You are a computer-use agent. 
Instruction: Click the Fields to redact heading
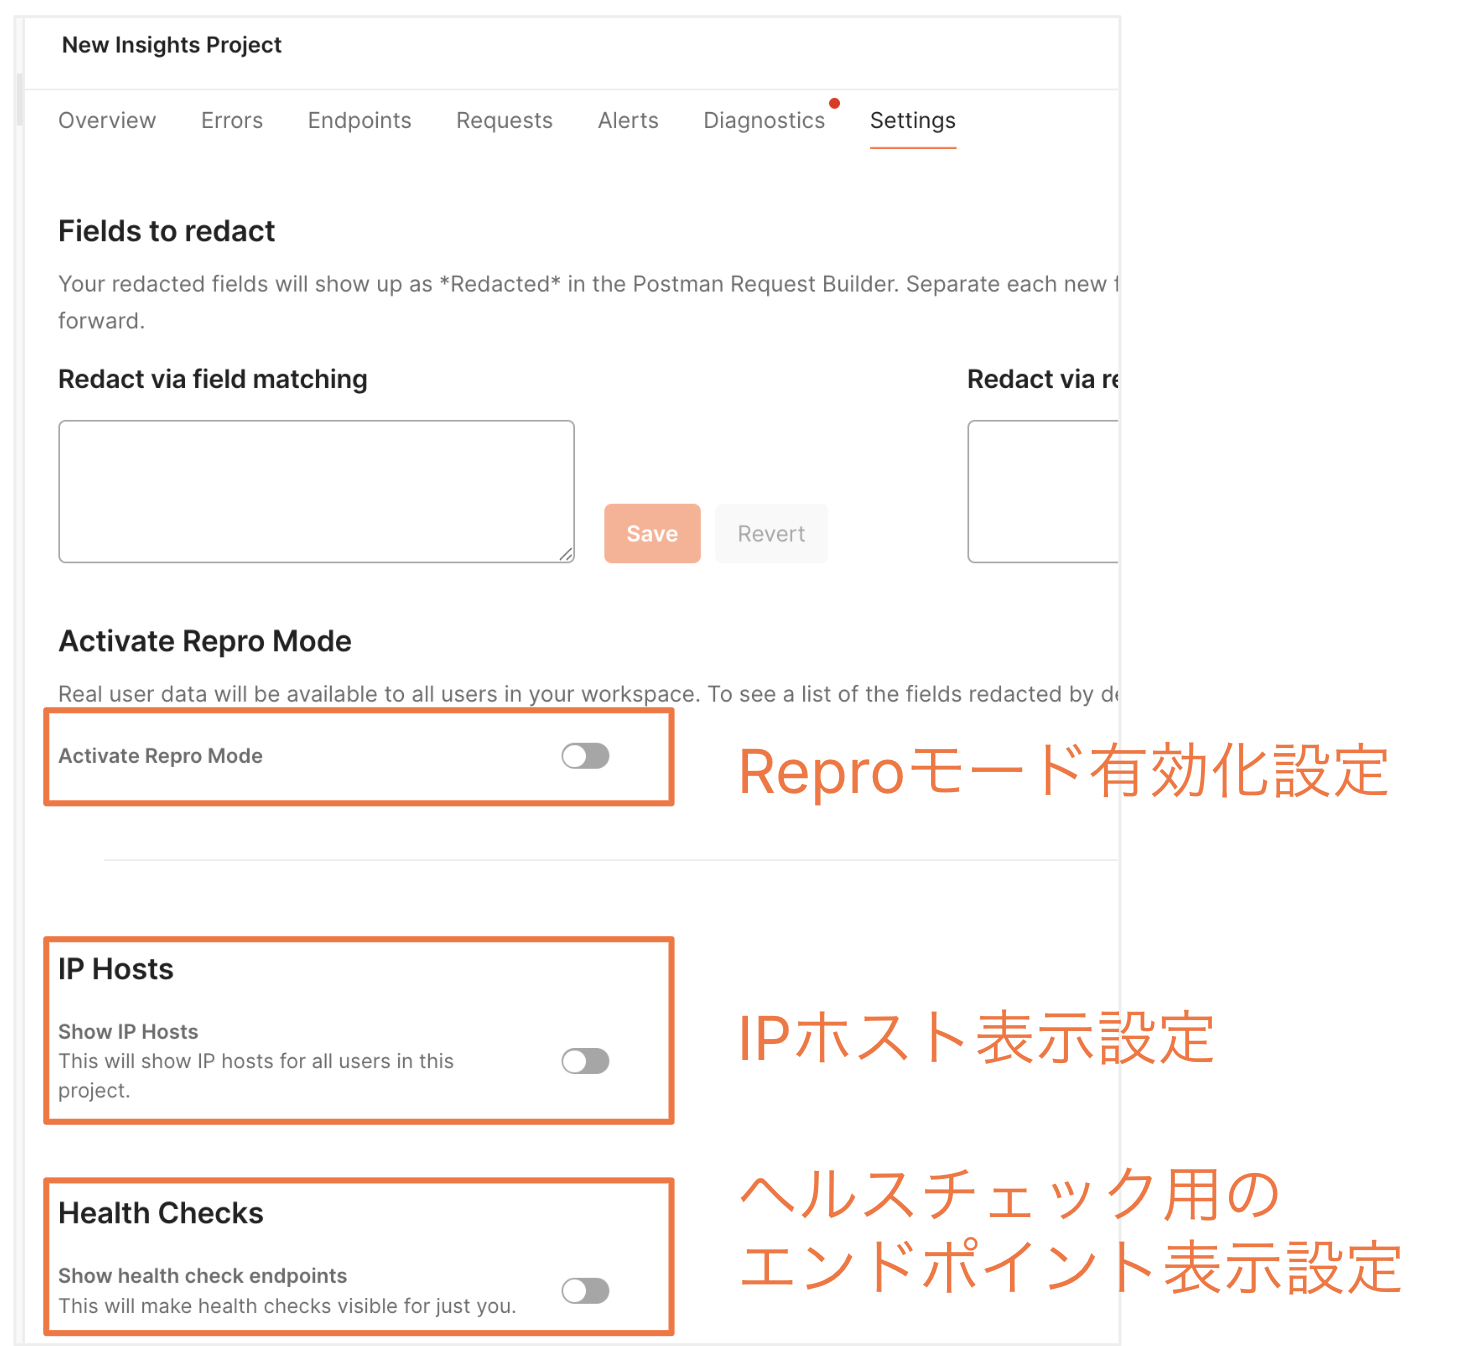(166, 231)
